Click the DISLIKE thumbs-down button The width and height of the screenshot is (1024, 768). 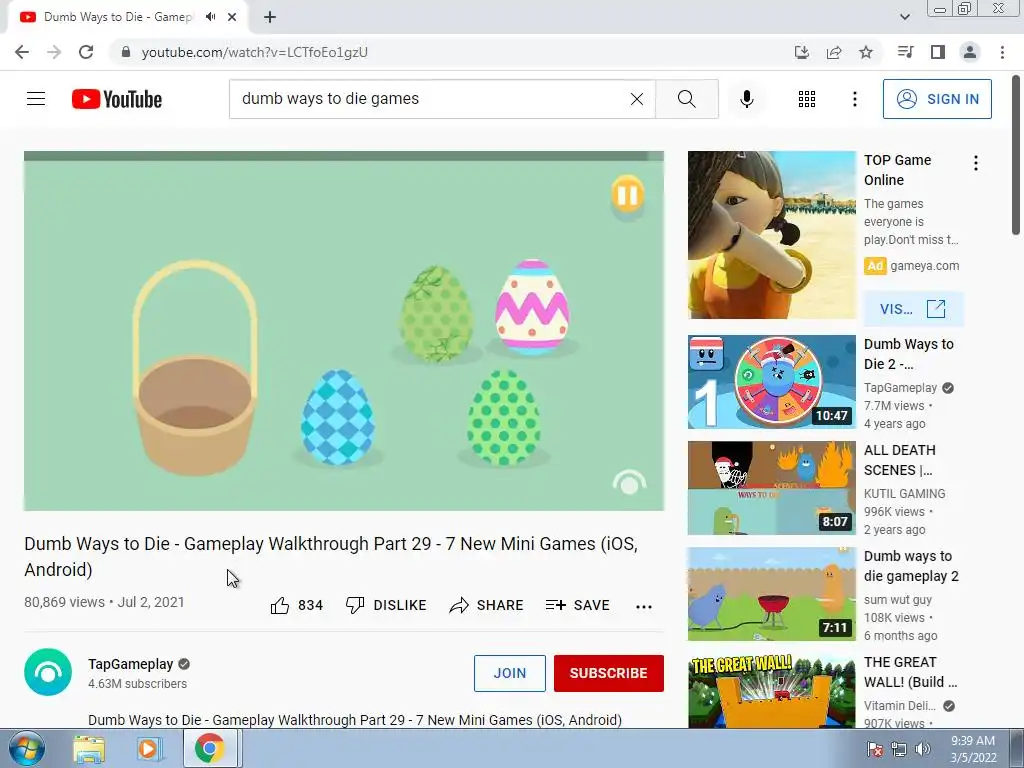pyautogui.click(x=386, y=605)
